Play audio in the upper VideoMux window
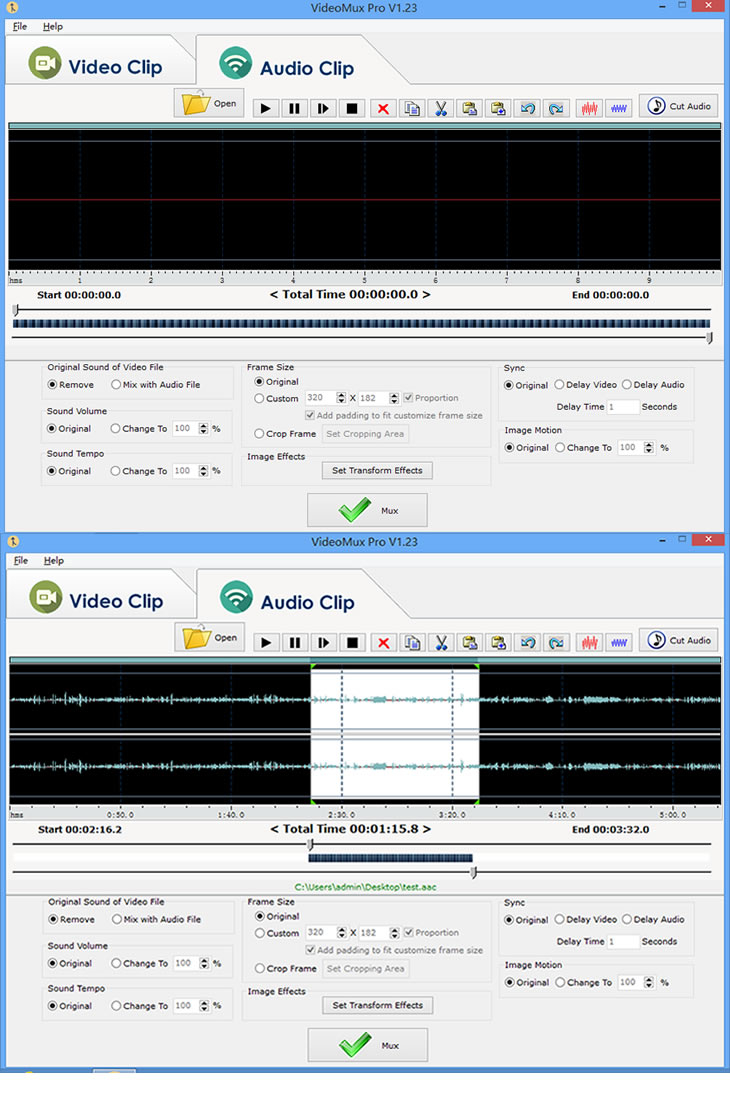 point(265,108)
